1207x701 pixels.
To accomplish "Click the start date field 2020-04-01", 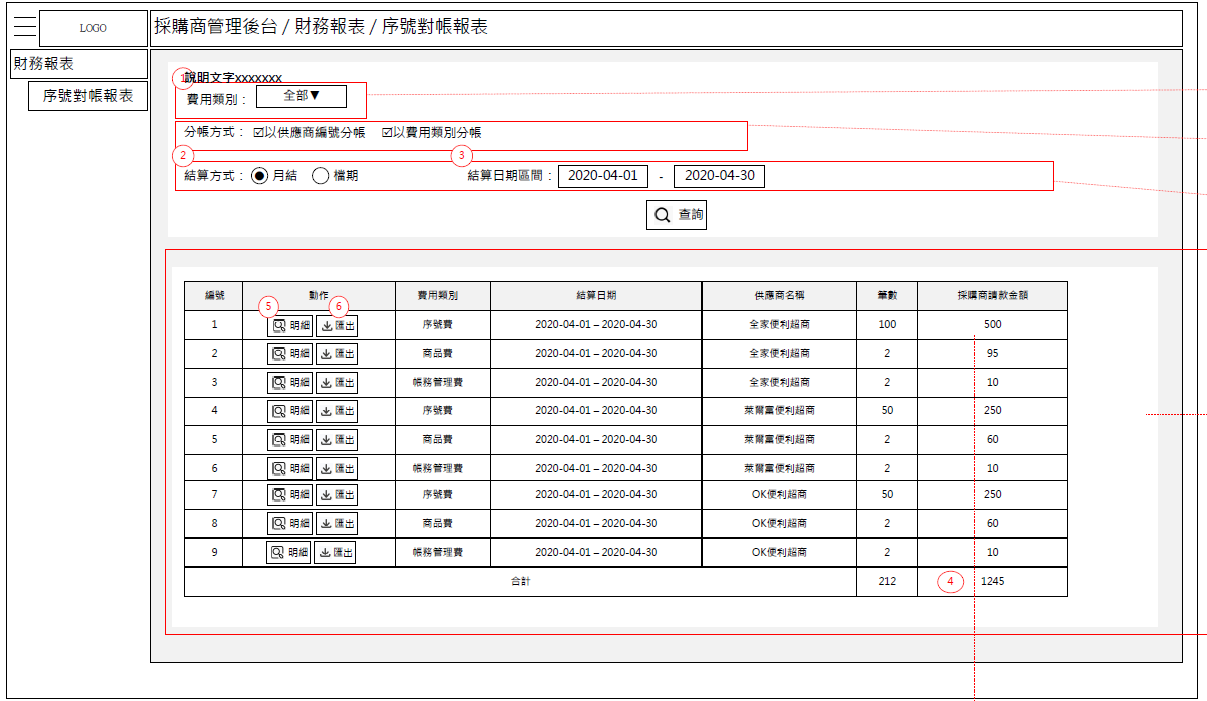I will (x=602, y=175).
